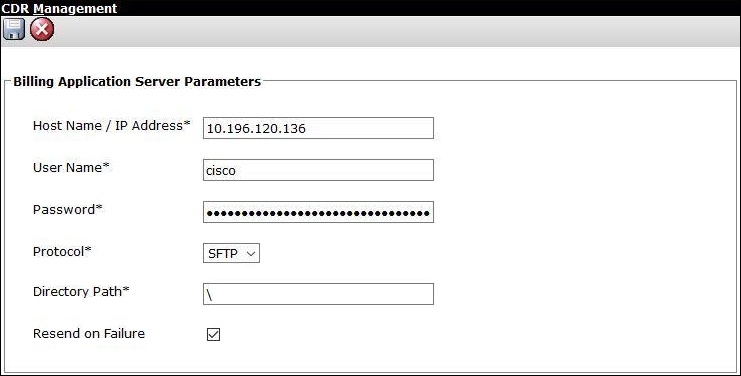Viewport: 741px width, 376px height.
Task: Click the cisco username text
Action: (x=221, y=171)
